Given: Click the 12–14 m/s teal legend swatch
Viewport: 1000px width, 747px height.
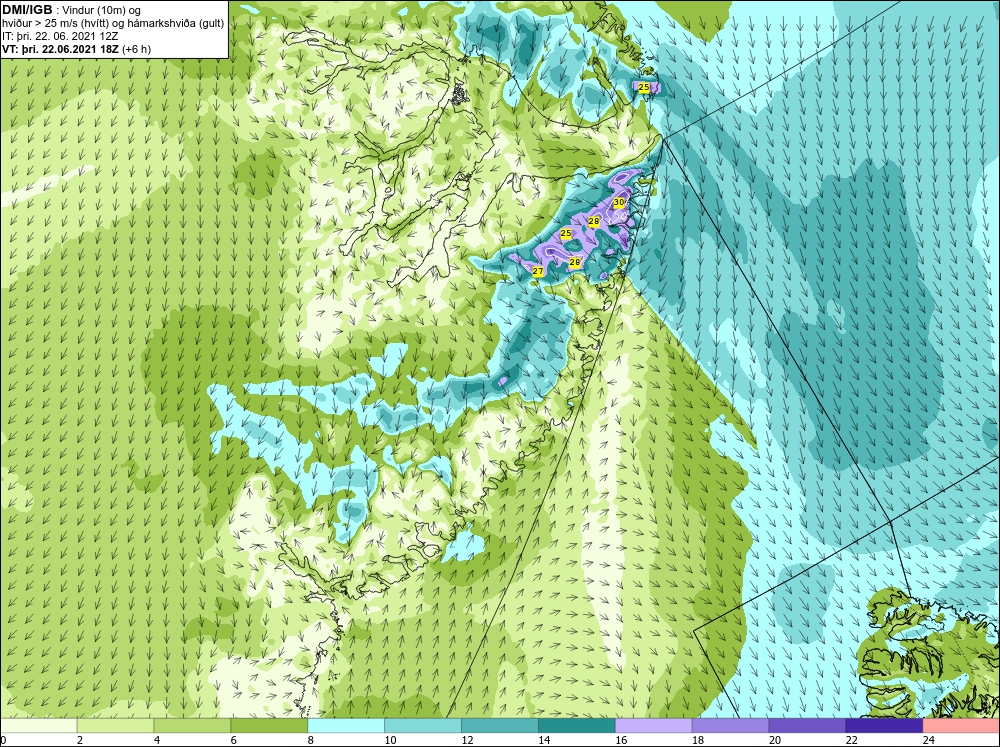Looking at the screenshot, I should point(500,726).
